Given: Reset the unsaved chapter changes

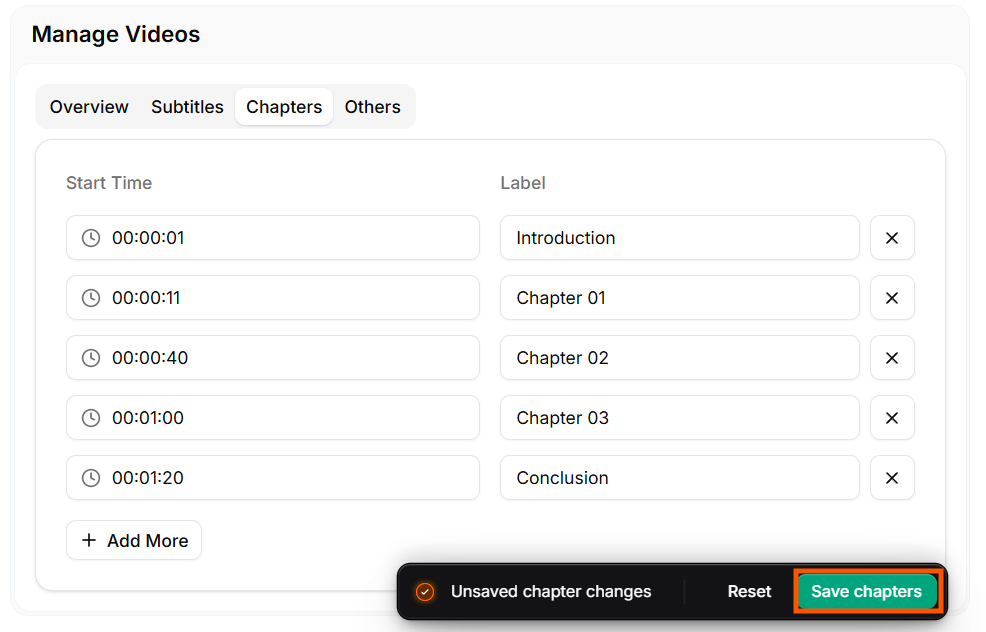Looking at the screenshot, I should click(x=750, y=592).
